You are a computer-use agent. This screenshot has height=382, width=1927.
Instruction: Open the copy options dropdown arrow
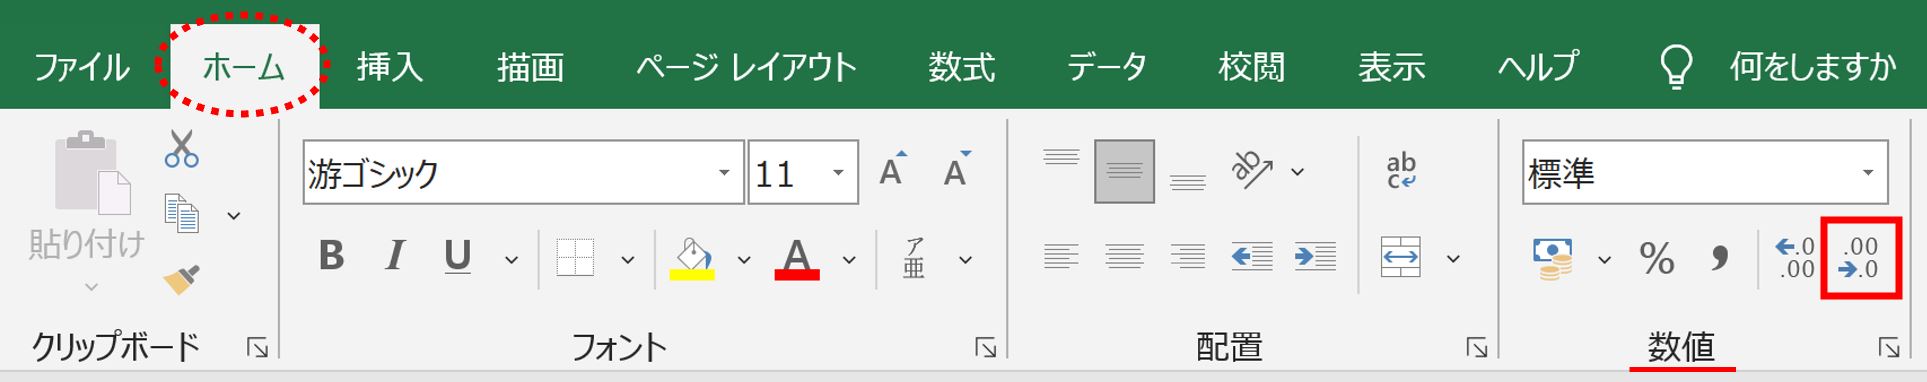point(234,215)
